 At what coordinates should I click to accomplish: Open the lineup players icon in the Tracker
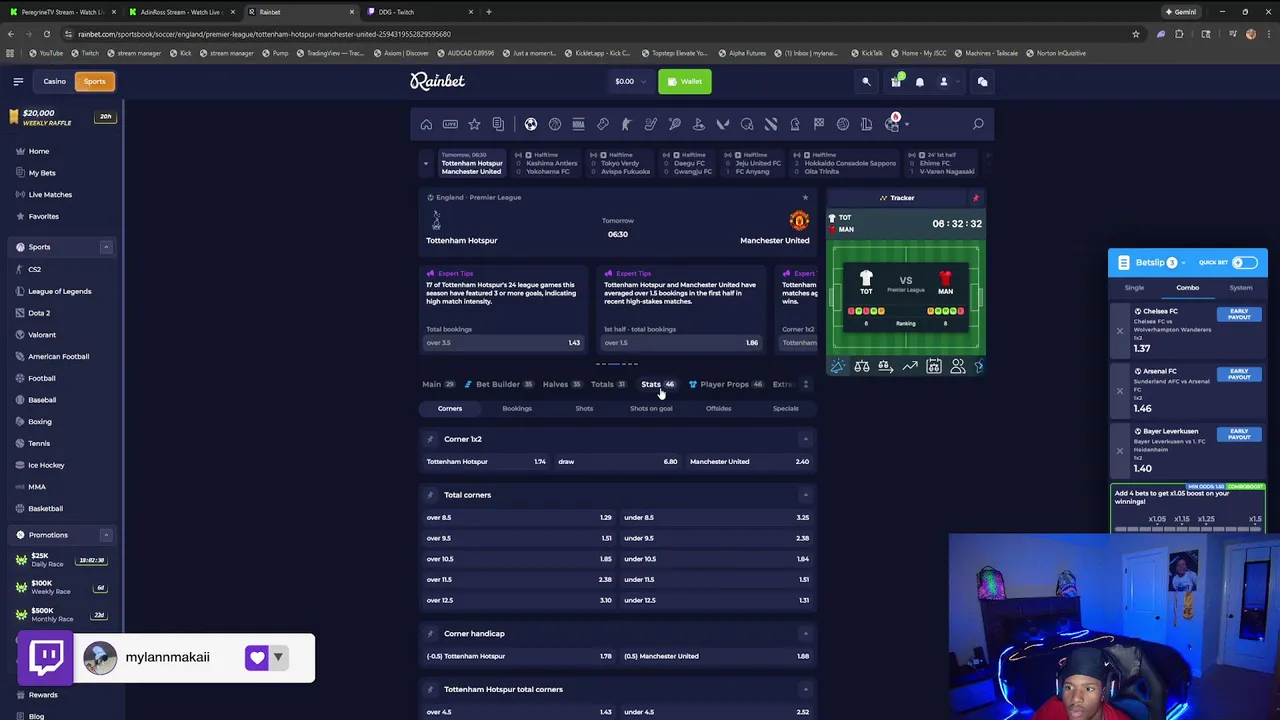point(958,367)
